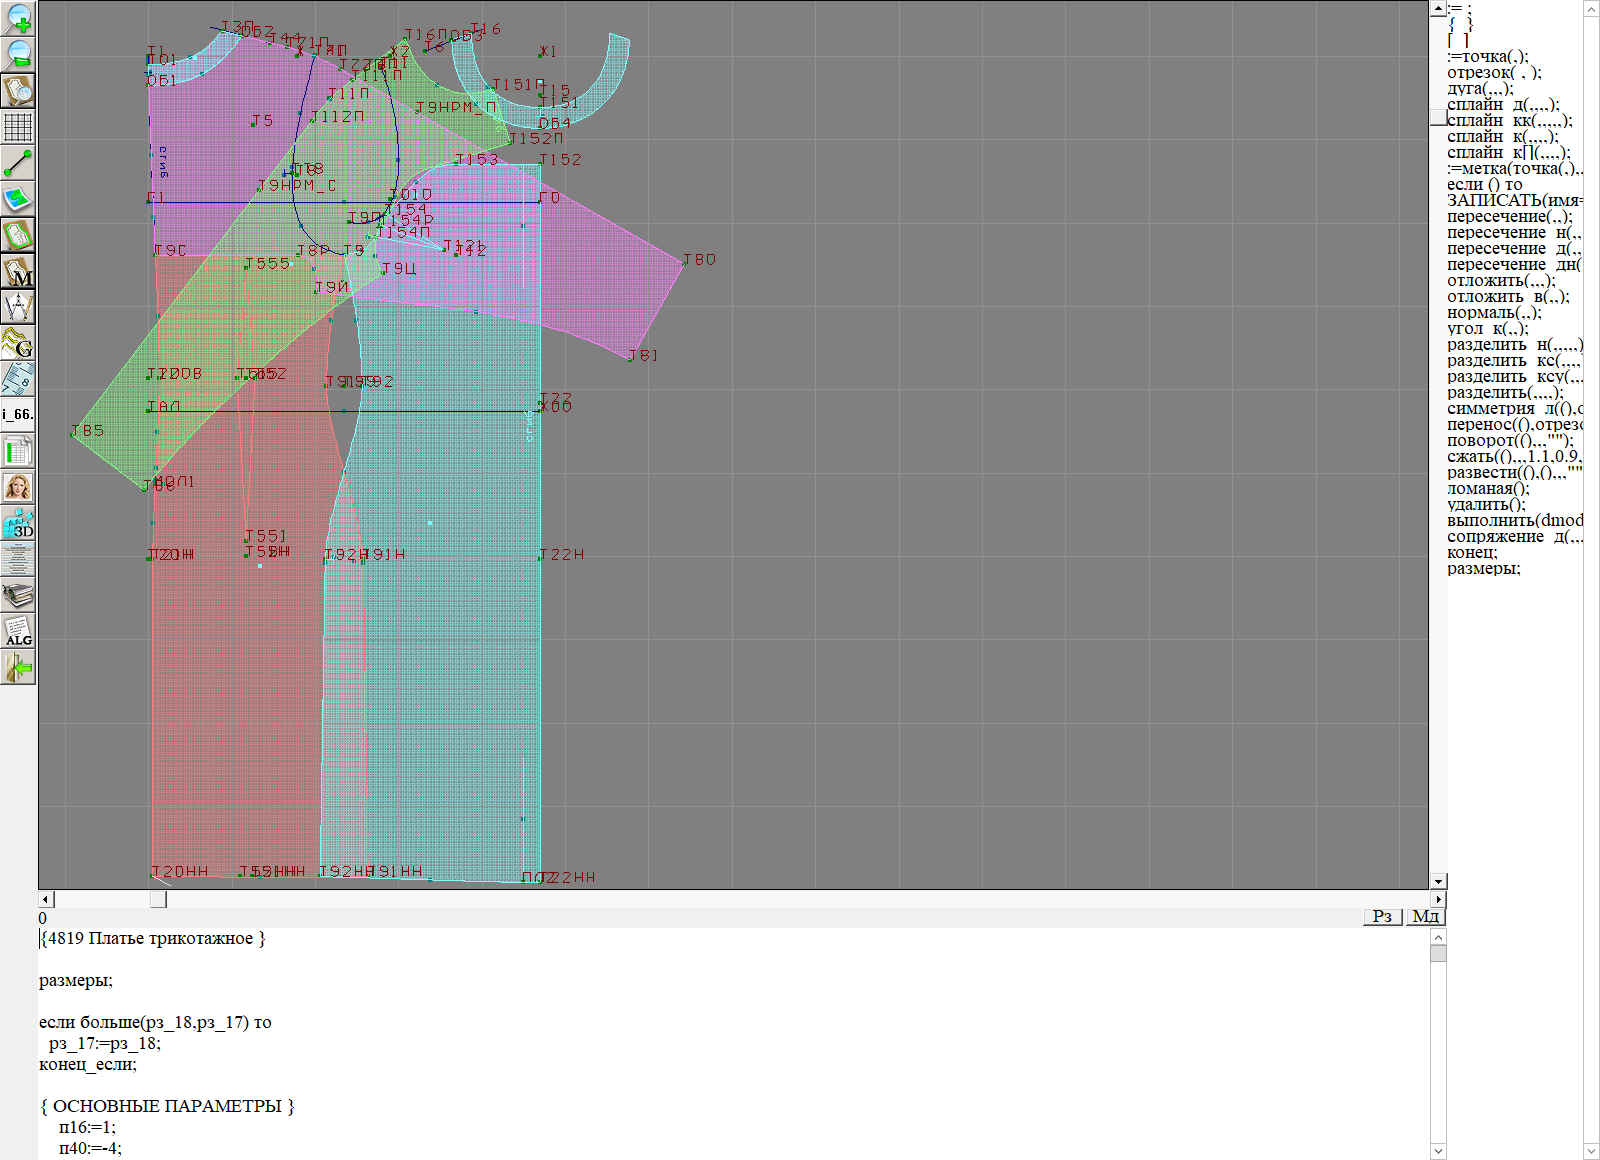1600x1160 pixels.
Task: Click the i_66. toolbar button
Action: pyautogui.click(x=18, y=414)
